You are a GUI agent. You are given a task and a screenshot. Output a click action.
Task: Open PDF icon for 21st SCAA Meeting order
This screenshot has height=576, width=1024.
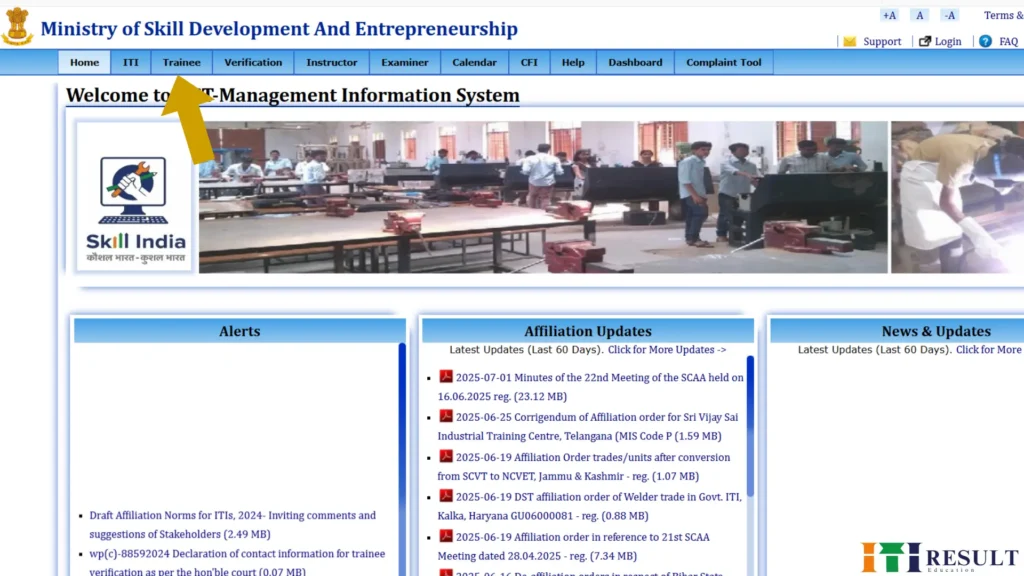pos(445,536)
